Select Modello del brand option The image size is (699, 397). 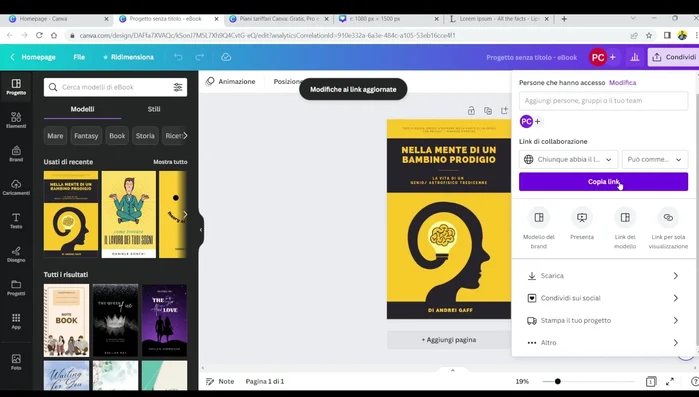tap(539, 229)
